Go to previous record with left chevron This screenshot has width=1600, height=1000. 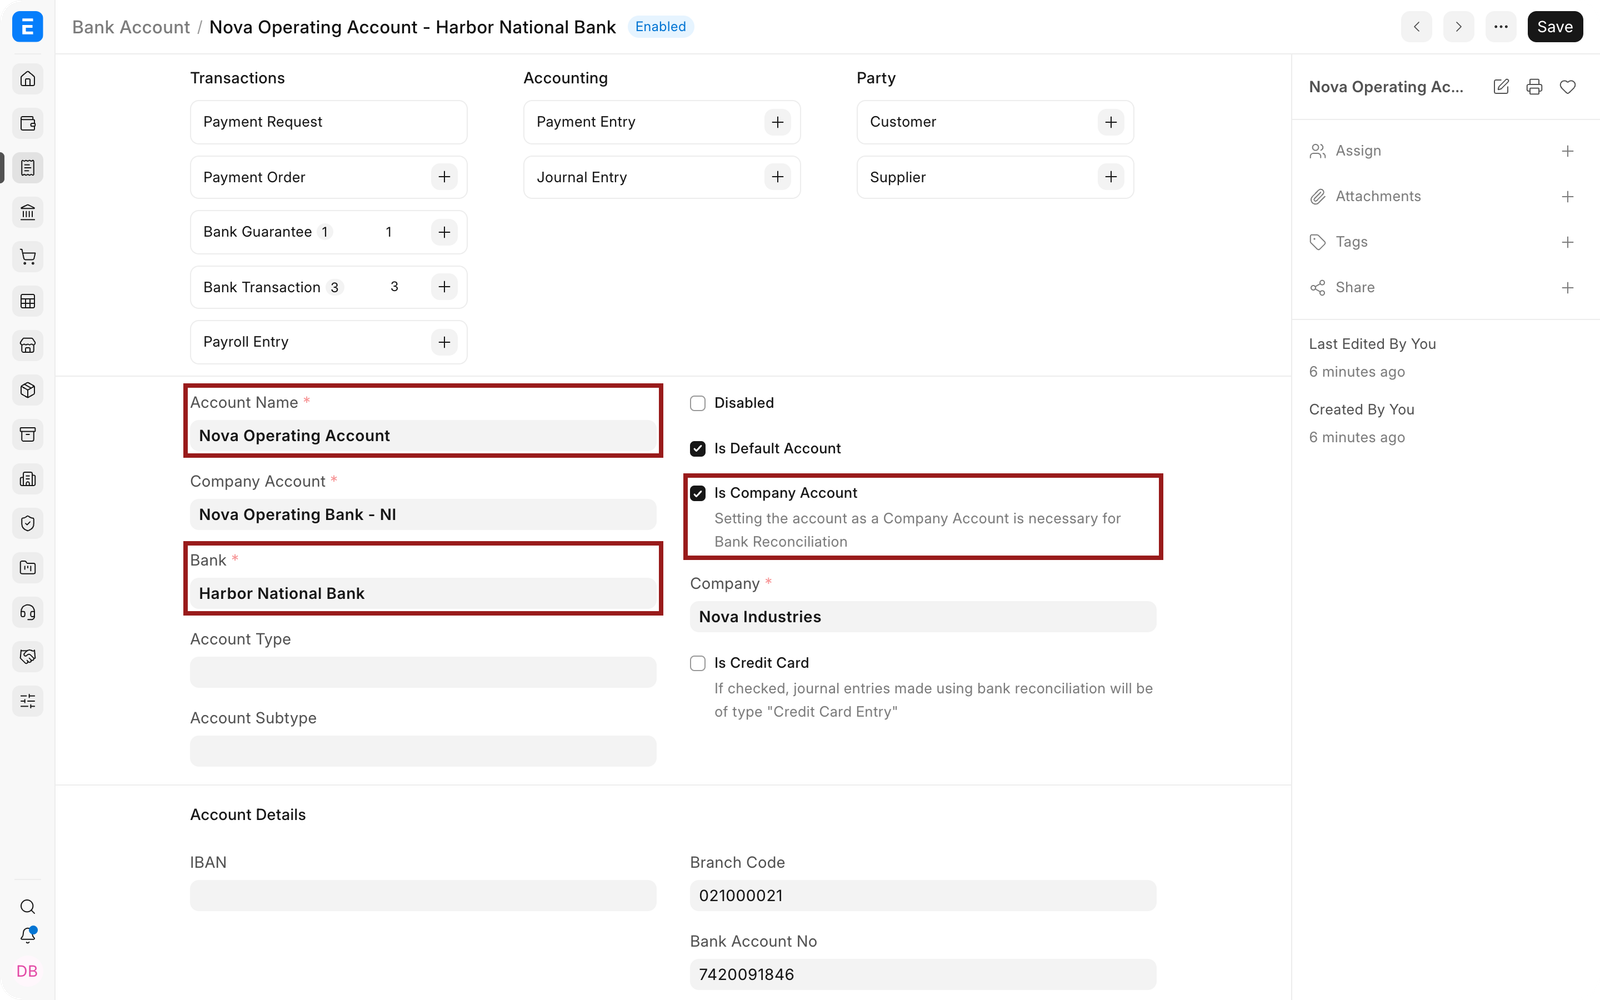pos(1416,27)
